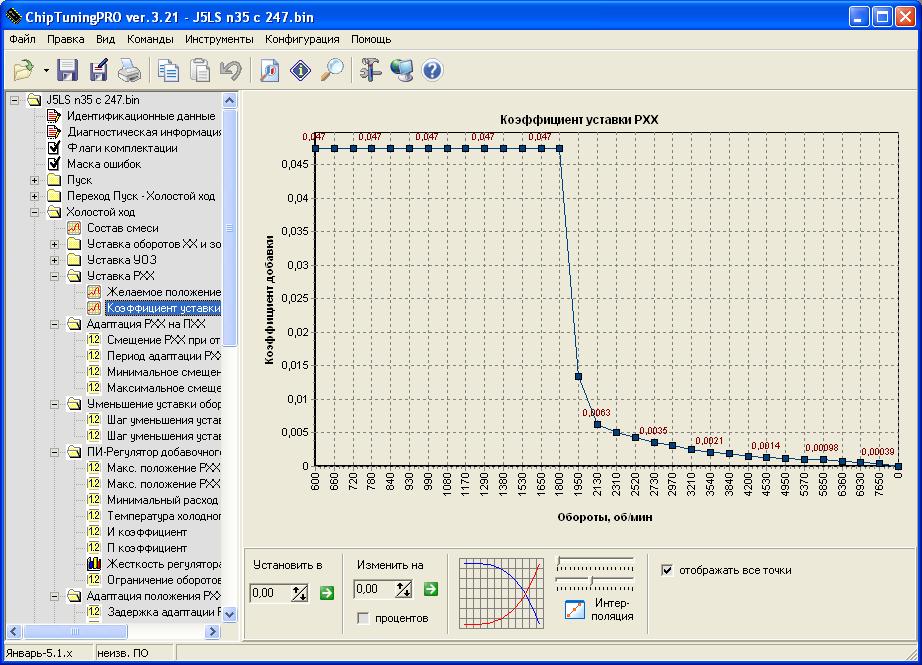The image size is (922, 665).
Task: Select Диагностическая информация in the tree
Action: tap(144, 132)
